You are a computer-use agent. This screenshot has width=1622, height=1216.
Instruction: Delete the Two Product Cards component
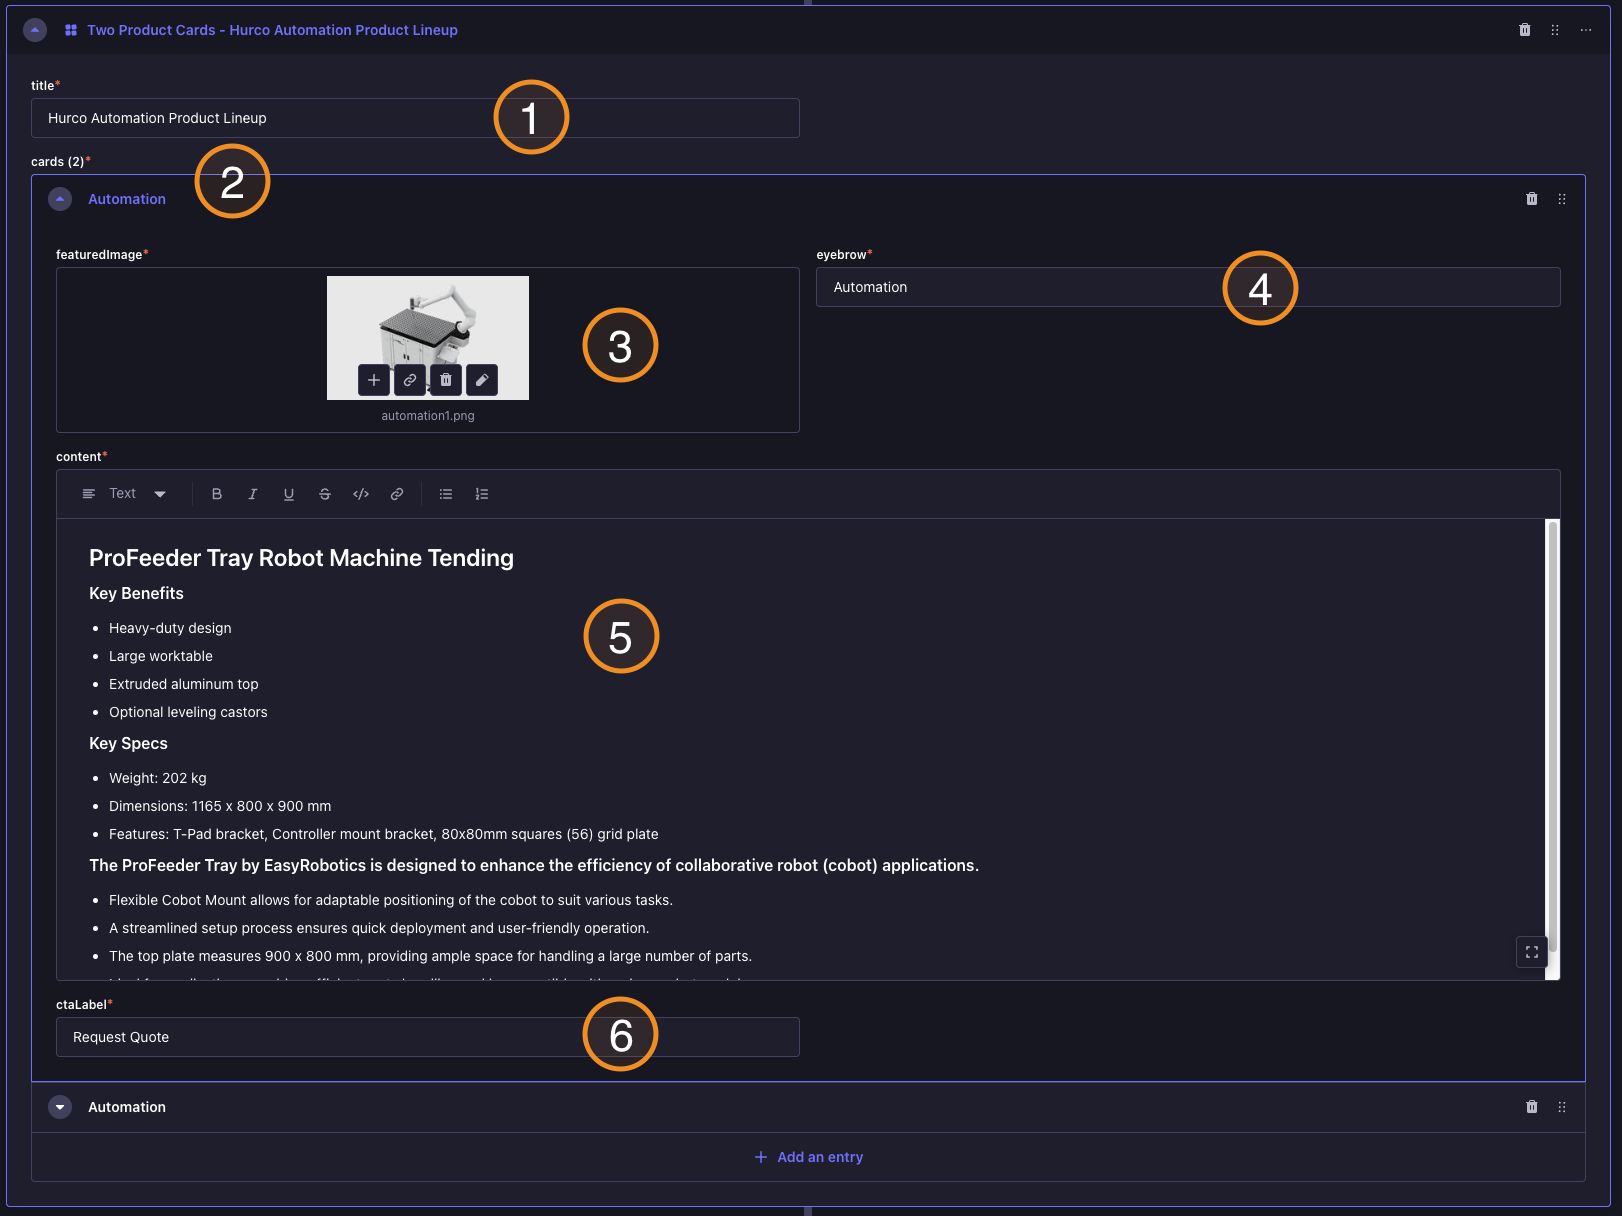[x=1525, y=30]
